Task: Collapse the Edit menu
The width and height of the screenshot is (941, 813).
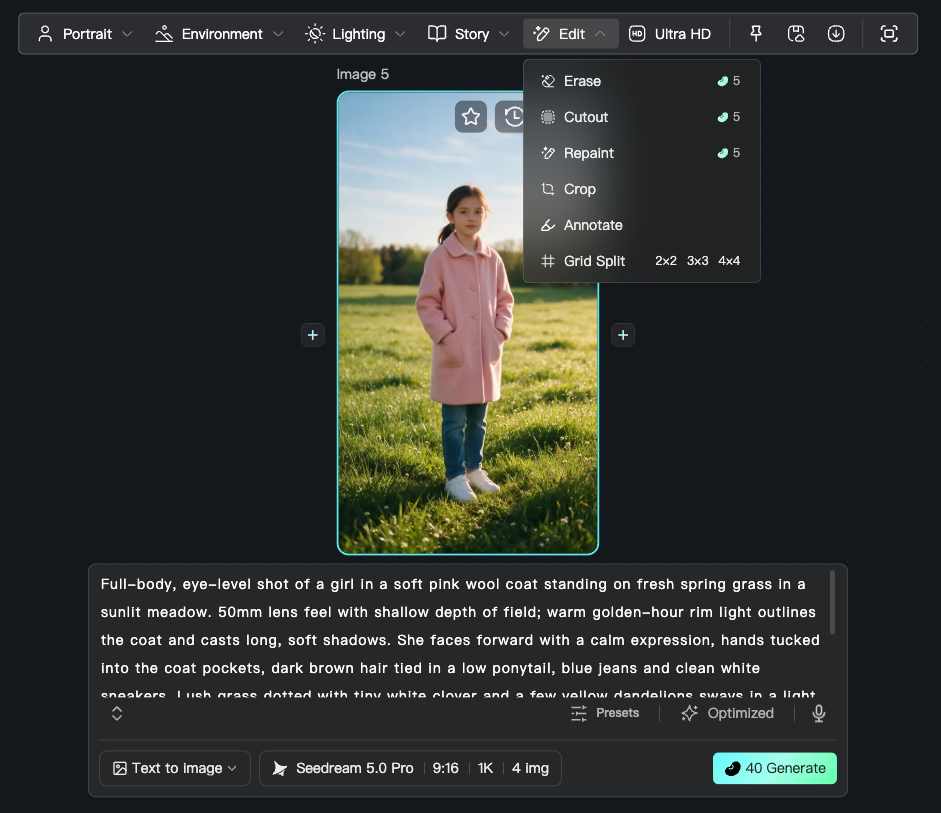Action: coord(571,34)
